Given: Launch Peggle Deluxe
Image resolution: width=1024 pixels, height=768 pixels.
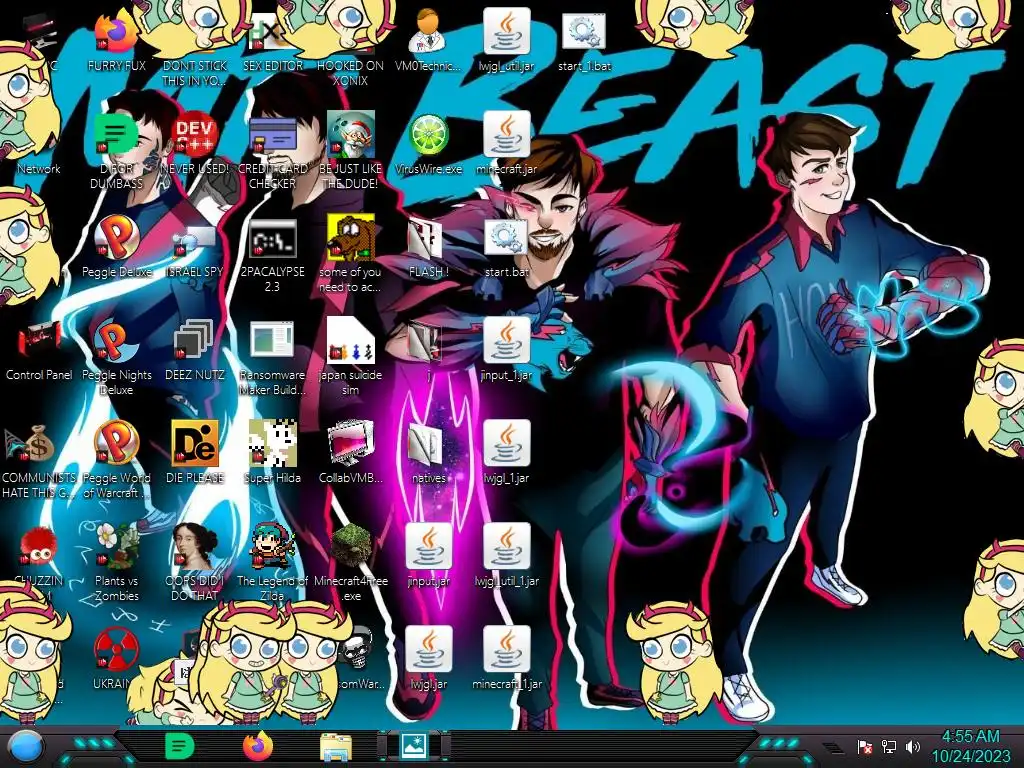Looking at the screenshot, I should (116, 237).
